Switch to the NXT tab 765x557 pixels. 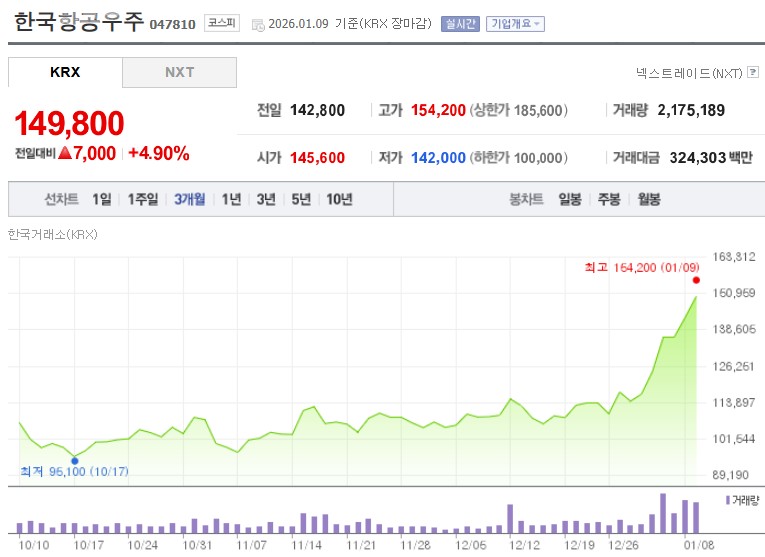[x=180, y=72]
